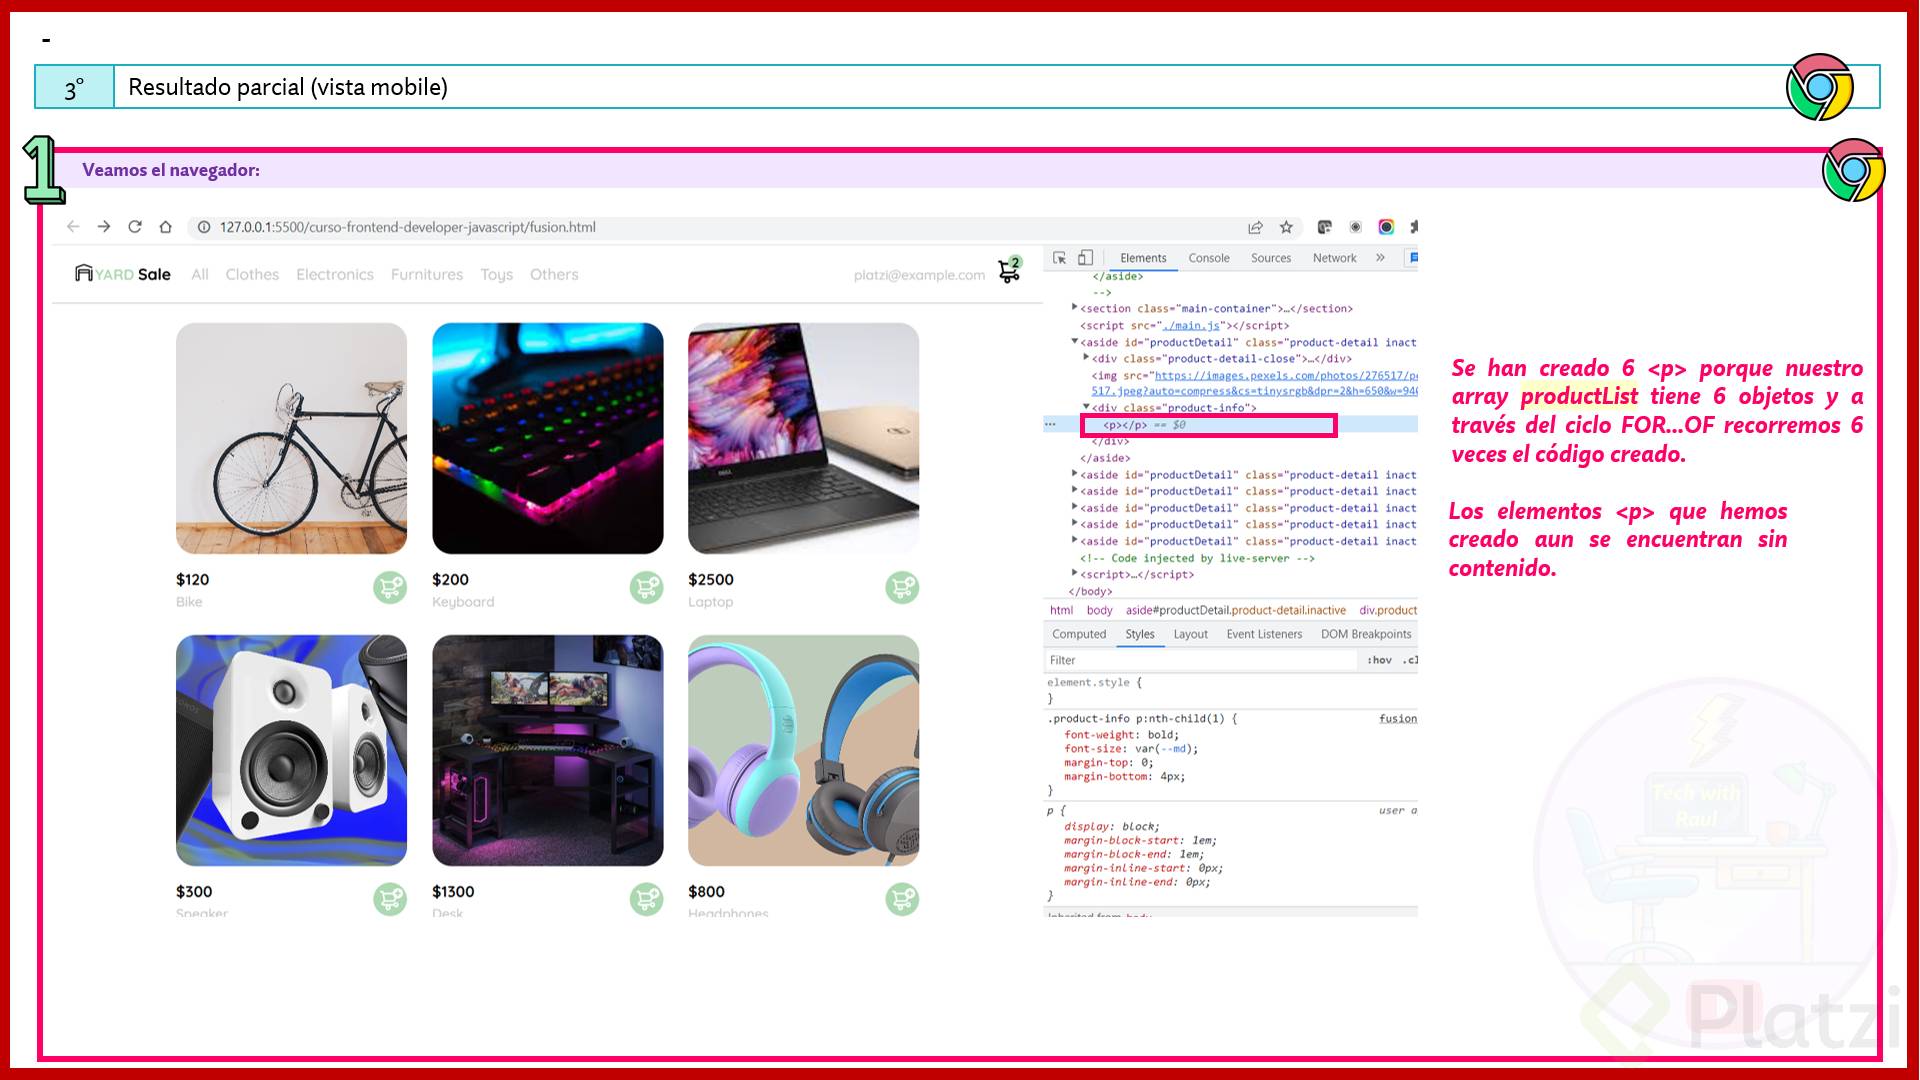Select the div.product breadcrumb
The image size is (1920, 1080).
[1388, 610]
